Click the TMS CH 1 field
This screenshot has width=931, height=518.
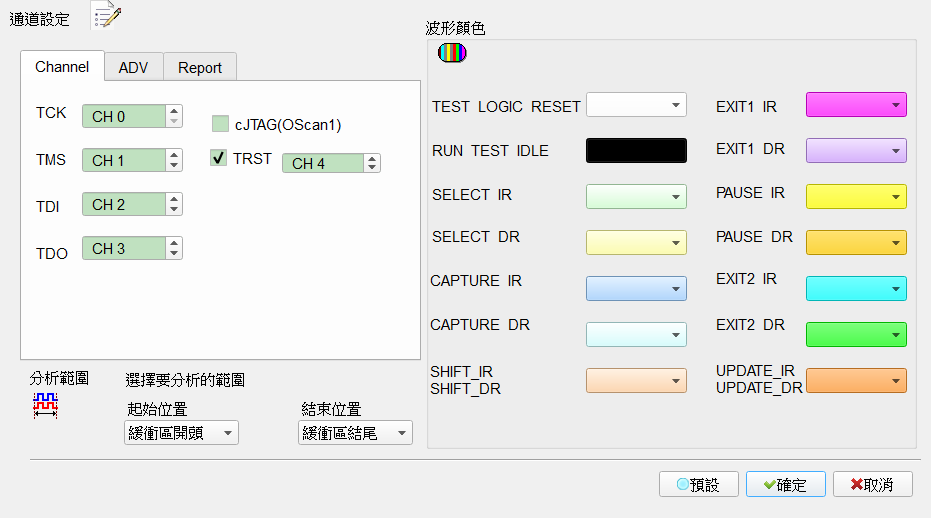[x=124, y=160]
